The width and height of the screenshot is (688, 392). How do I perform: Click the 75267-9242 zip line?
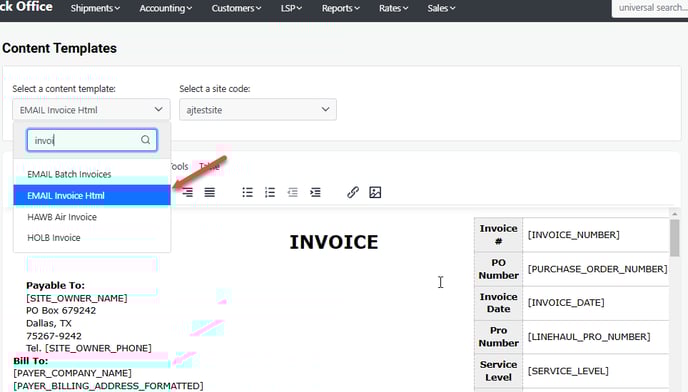54,336
